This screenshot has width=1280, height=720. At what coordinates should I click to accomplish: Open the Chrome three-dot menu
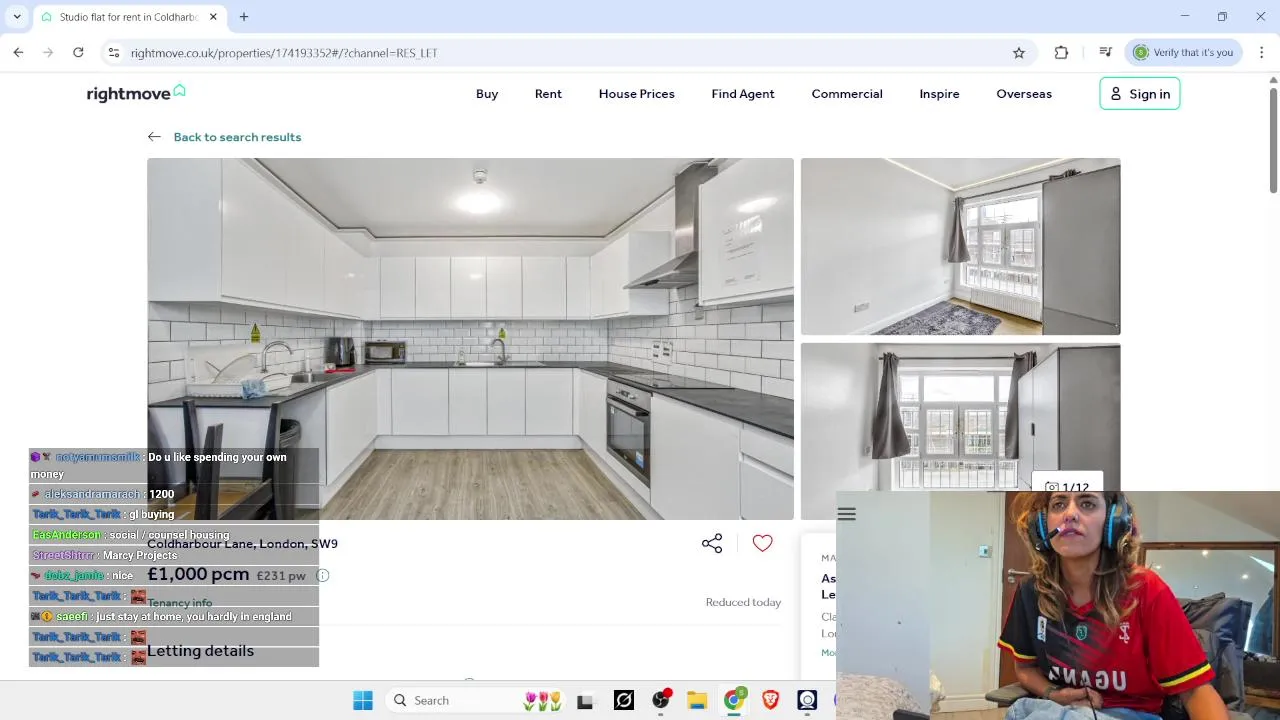(x=1261, y=52)
